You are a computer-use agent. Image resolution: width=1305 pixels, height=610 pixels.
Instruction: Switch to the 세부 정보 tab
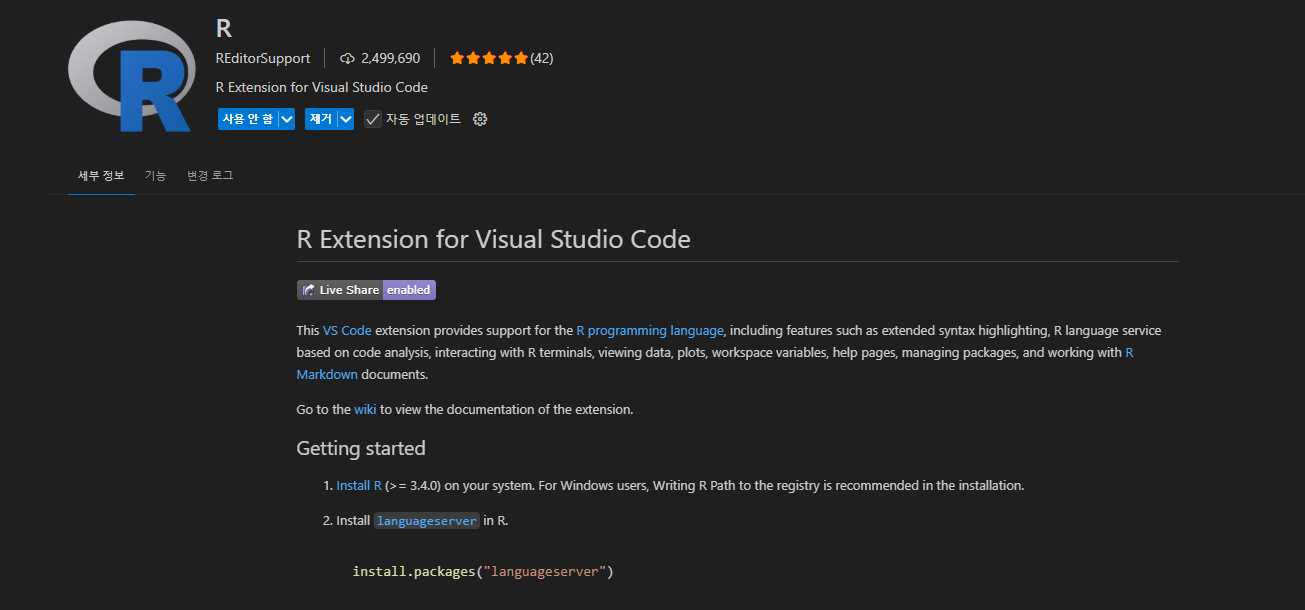tap(101, 175)
